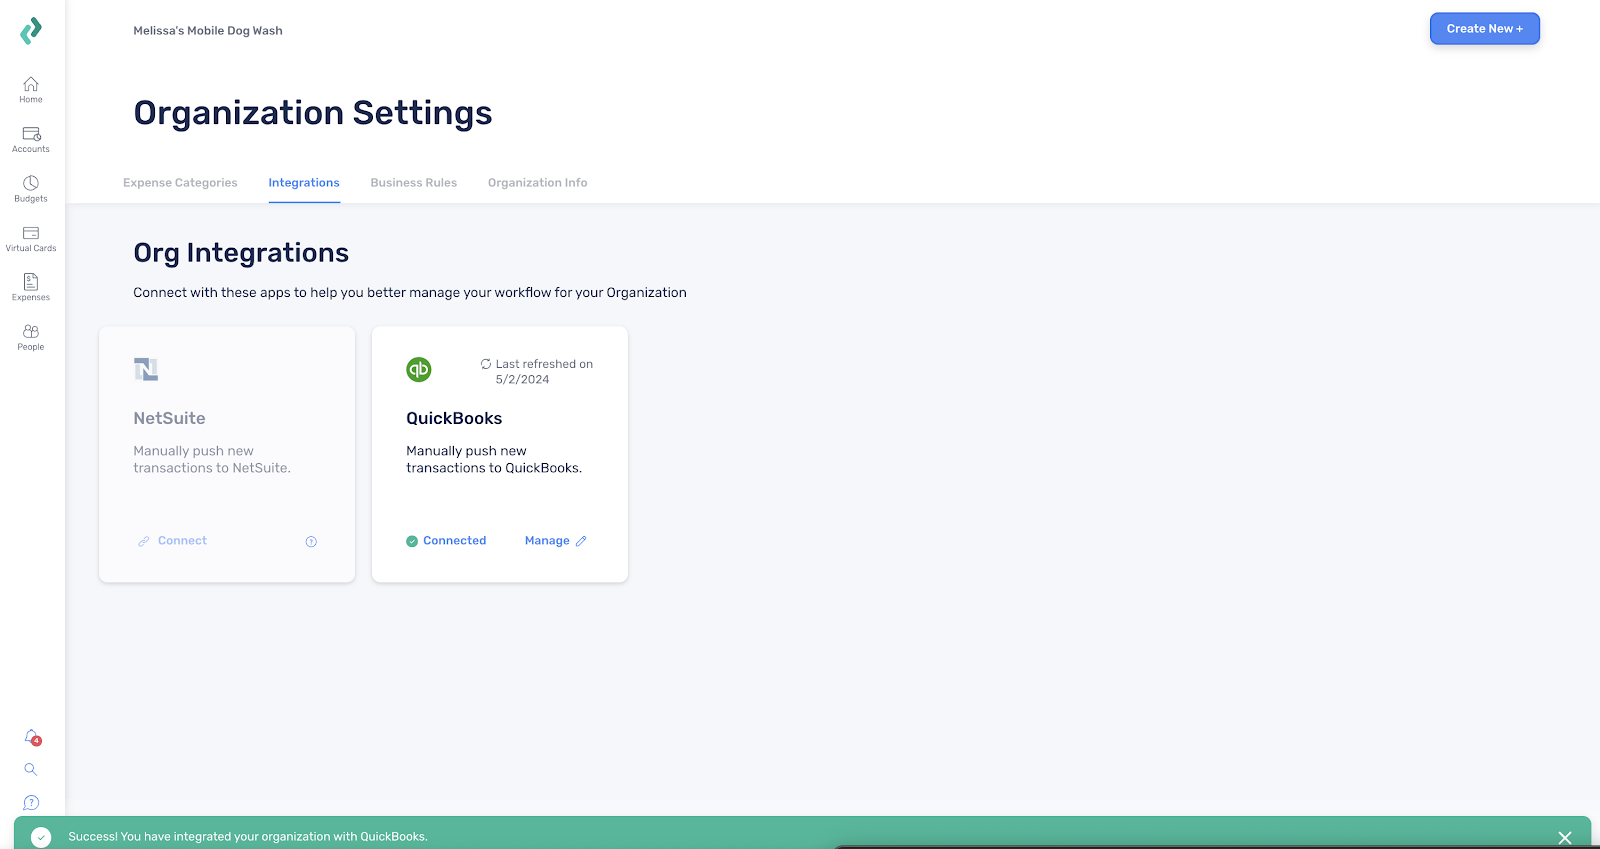Click the success message text in banner
This screenshot has height=849, width=1600.
tap(248, 837)
